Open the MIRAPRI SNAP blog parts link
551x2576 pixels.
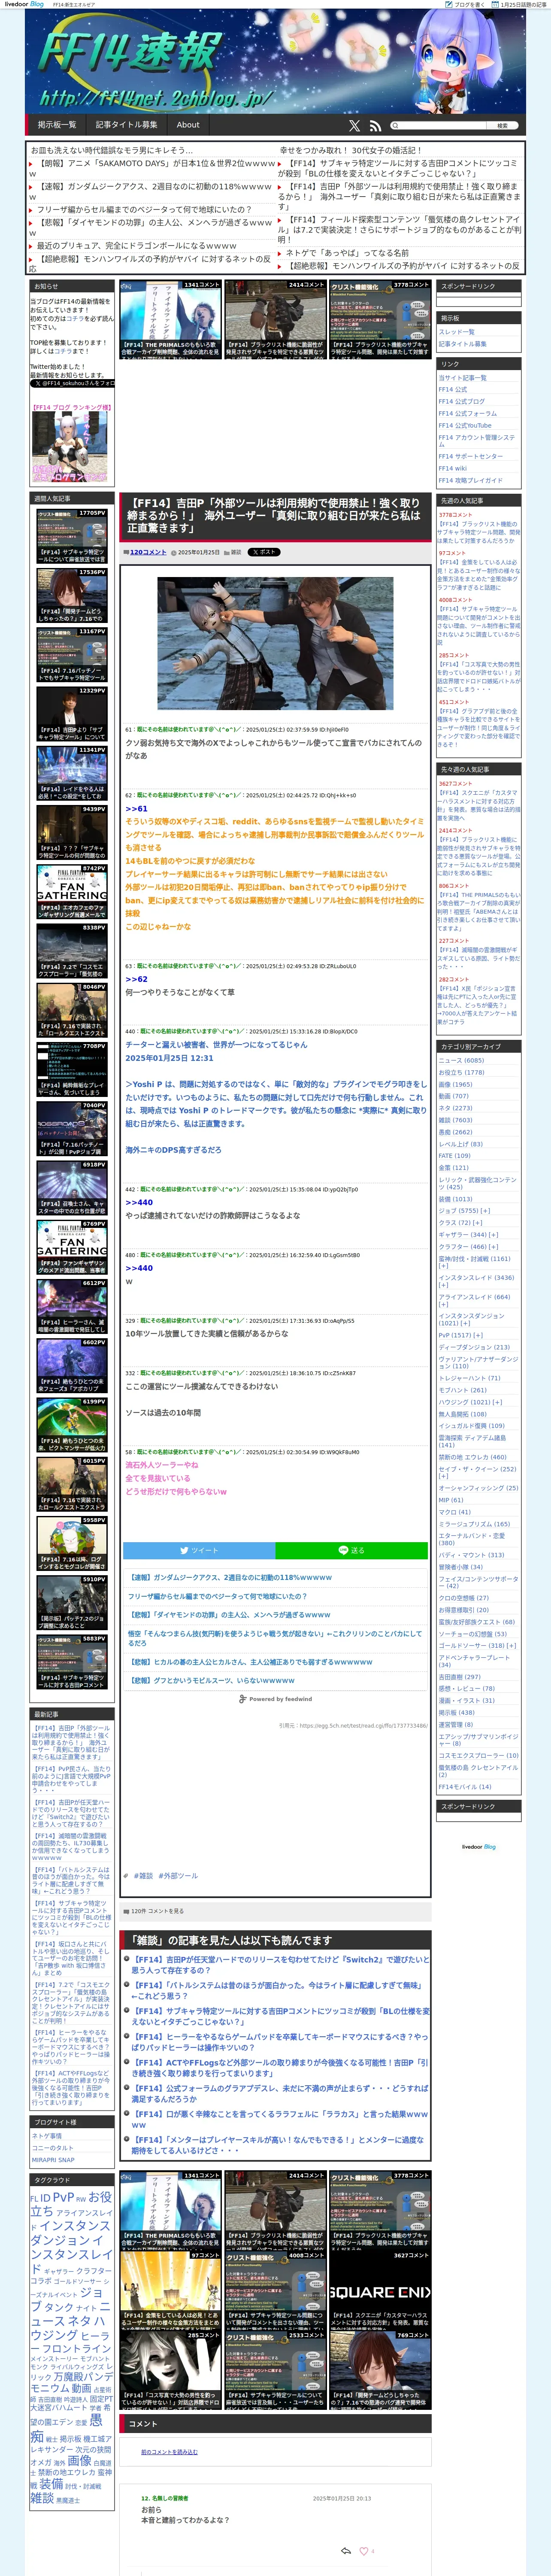point(53,2160)
